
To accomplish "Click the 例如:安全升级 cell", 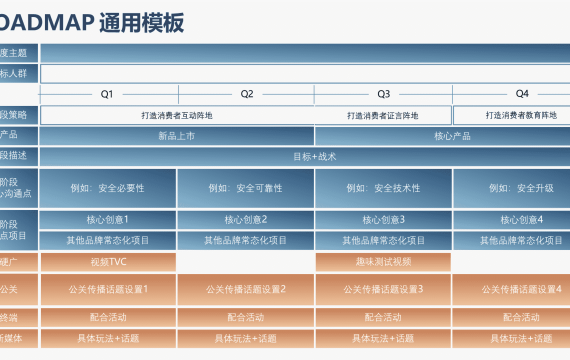I will click(512, 188).
